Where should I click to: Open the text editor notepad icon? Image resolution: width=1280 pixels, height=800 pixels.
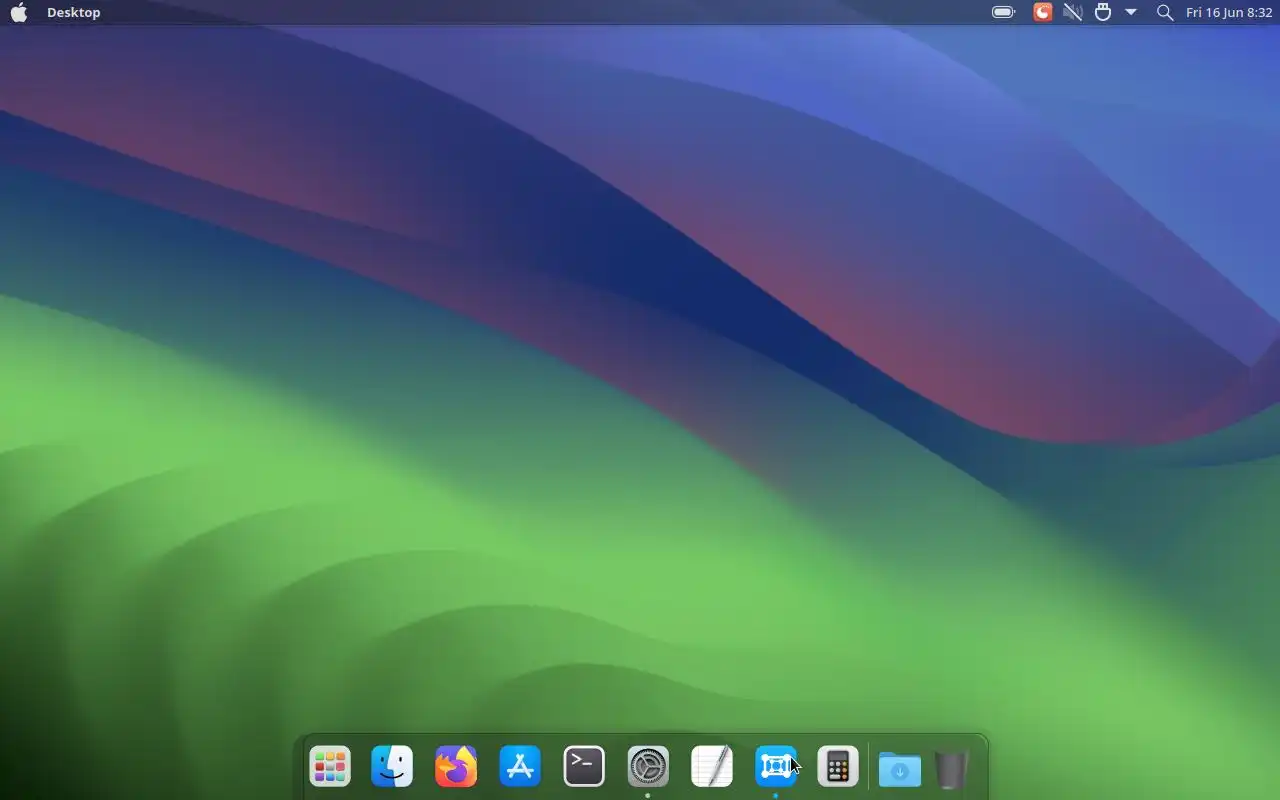(x=712, y=767)
